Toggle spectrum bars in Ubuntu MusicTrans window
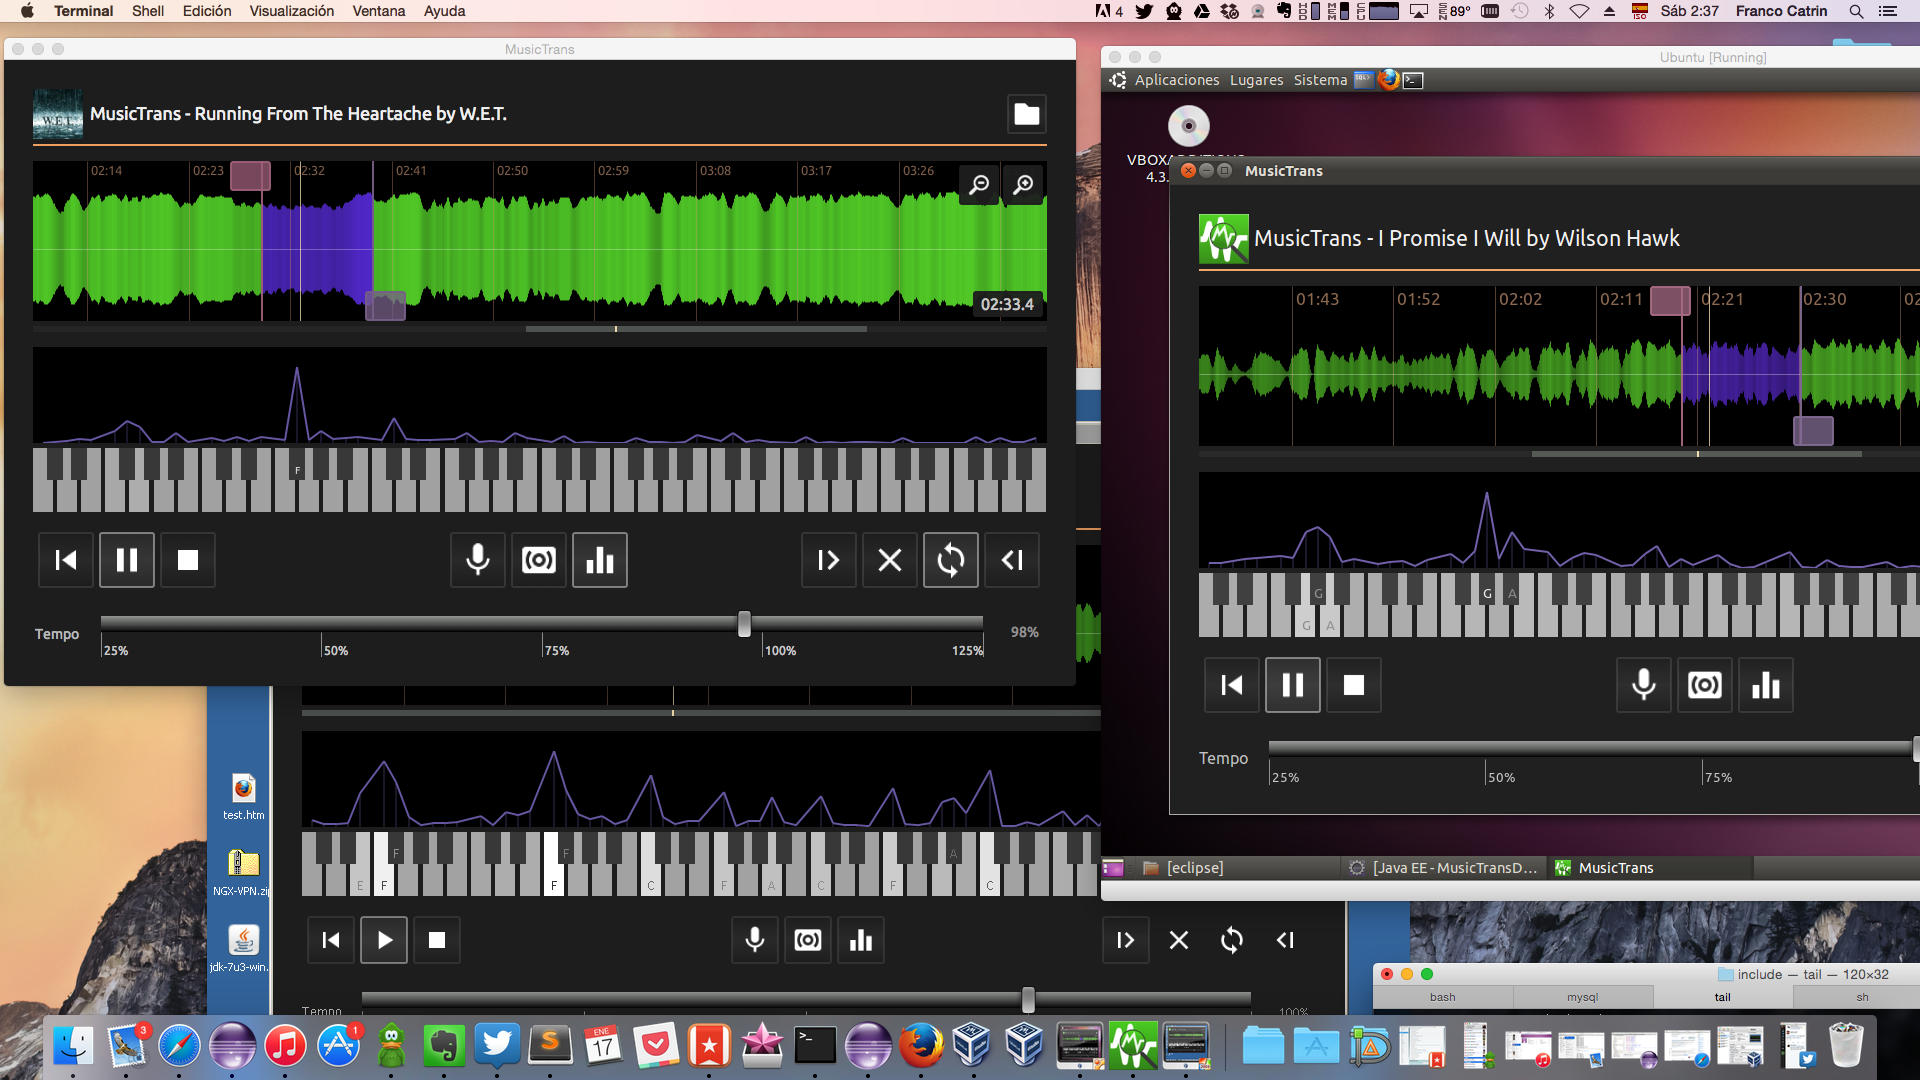 (x=1766, y=685)
